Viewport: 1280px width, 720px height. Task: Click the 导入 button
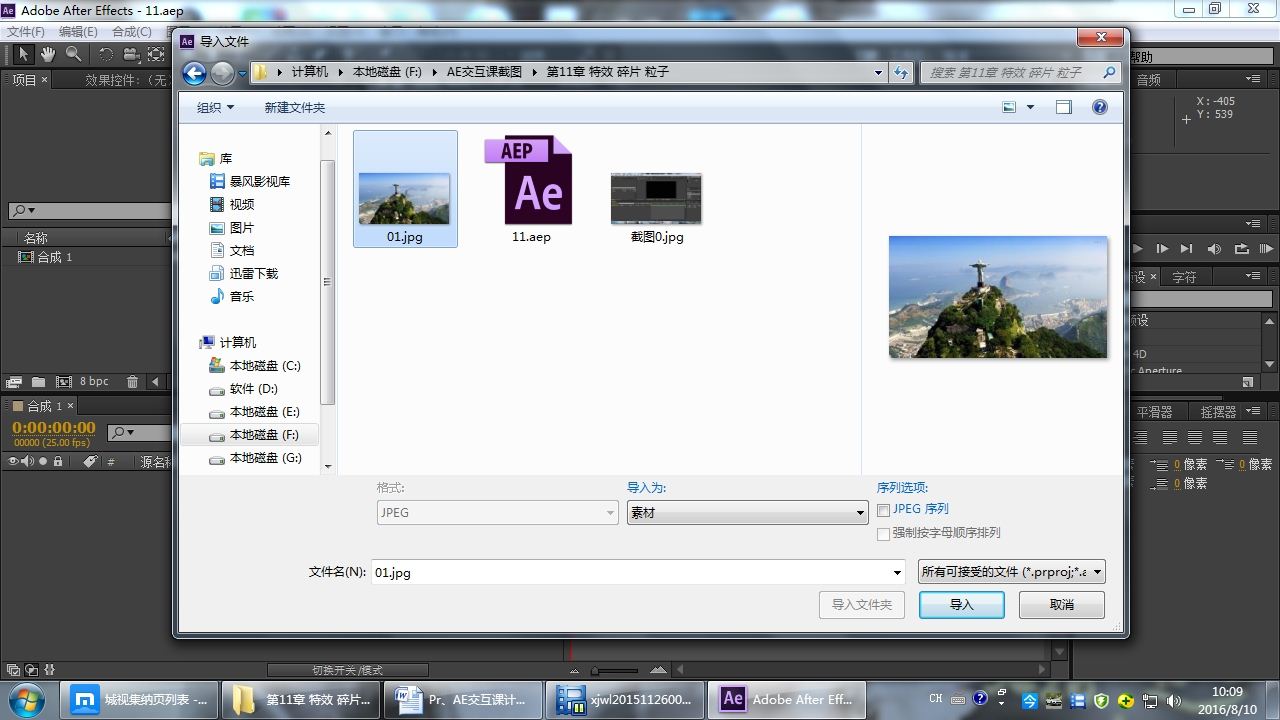coord(962,605)
